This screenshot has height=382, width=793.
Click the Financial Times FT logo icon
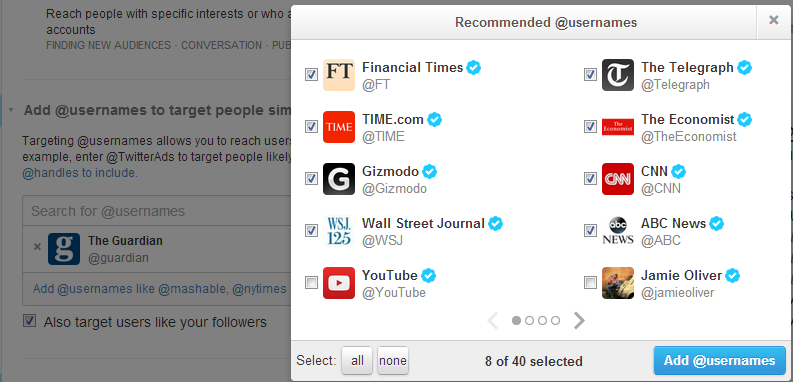(339, 75)
